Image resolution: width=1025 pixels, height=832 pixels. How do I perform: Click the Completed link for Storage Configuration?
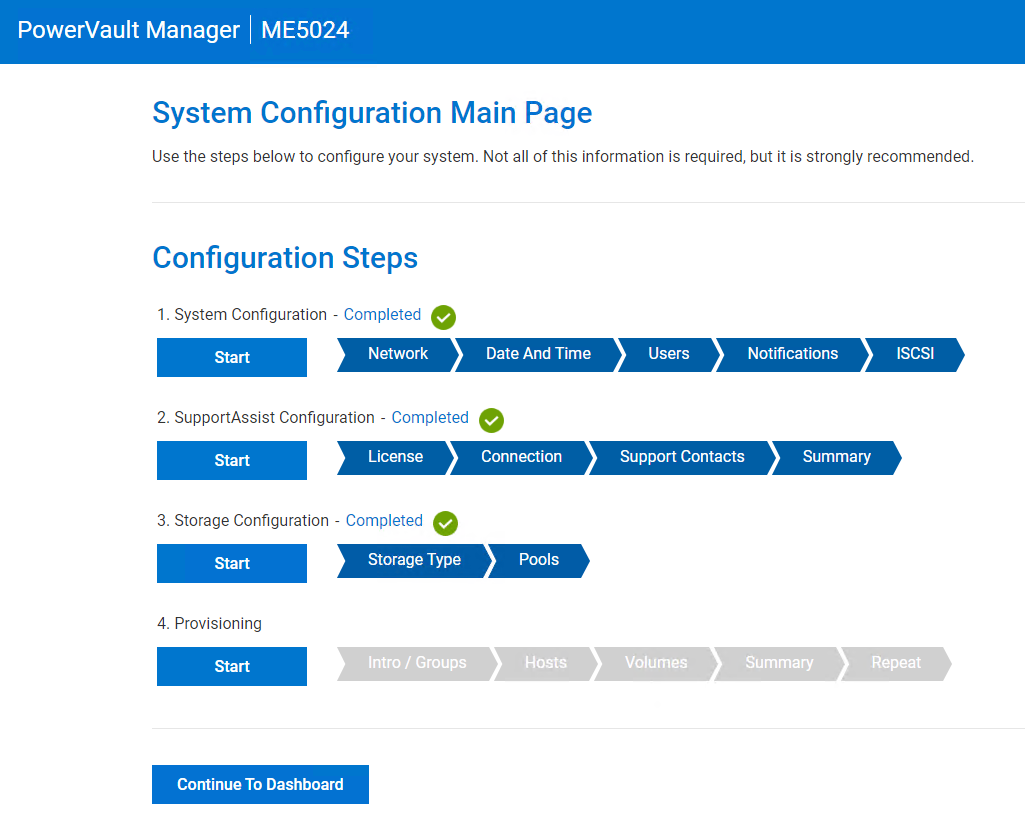384,521
